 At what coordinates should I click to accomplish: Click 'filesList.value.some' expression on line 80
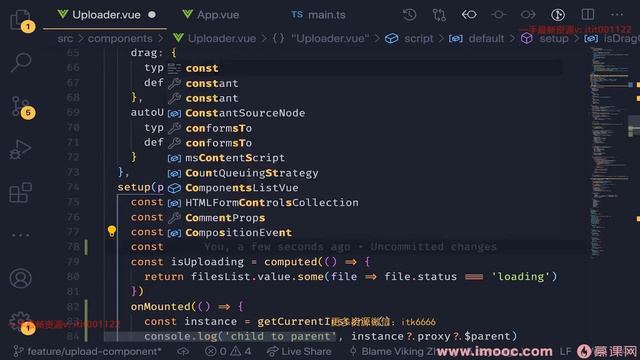tap(257, 277)
